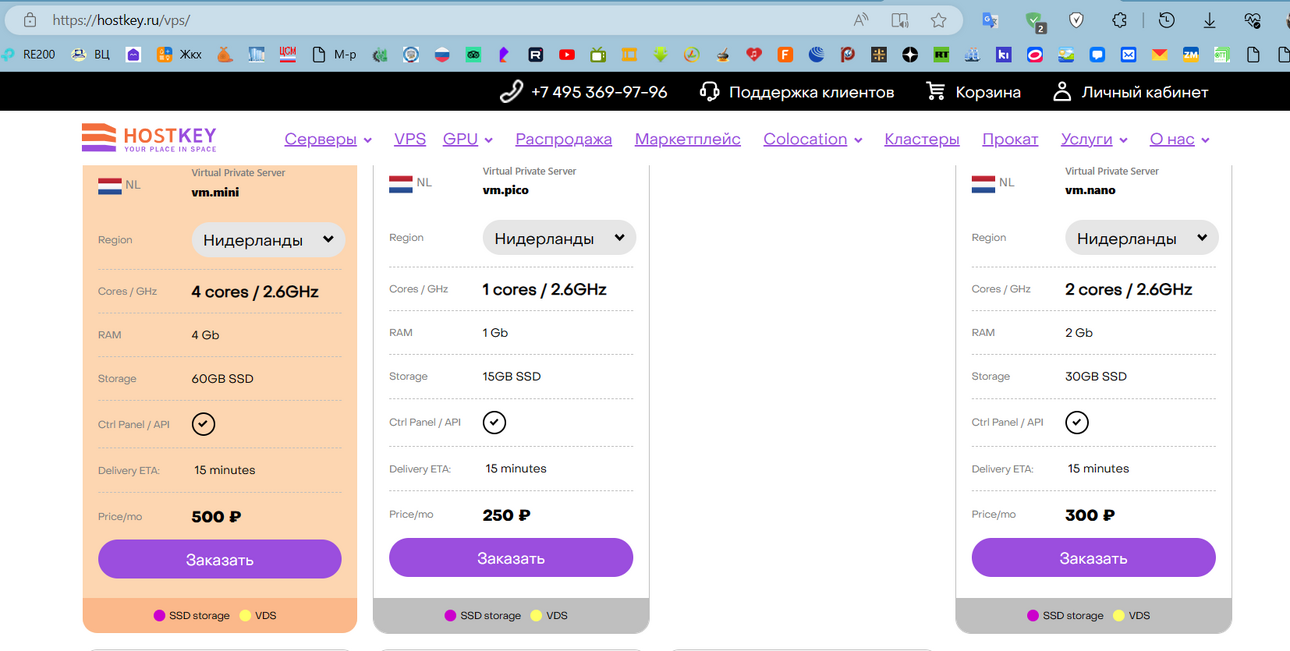
Task: Expand the О нас menu
Action: [x=1180, y=139]
